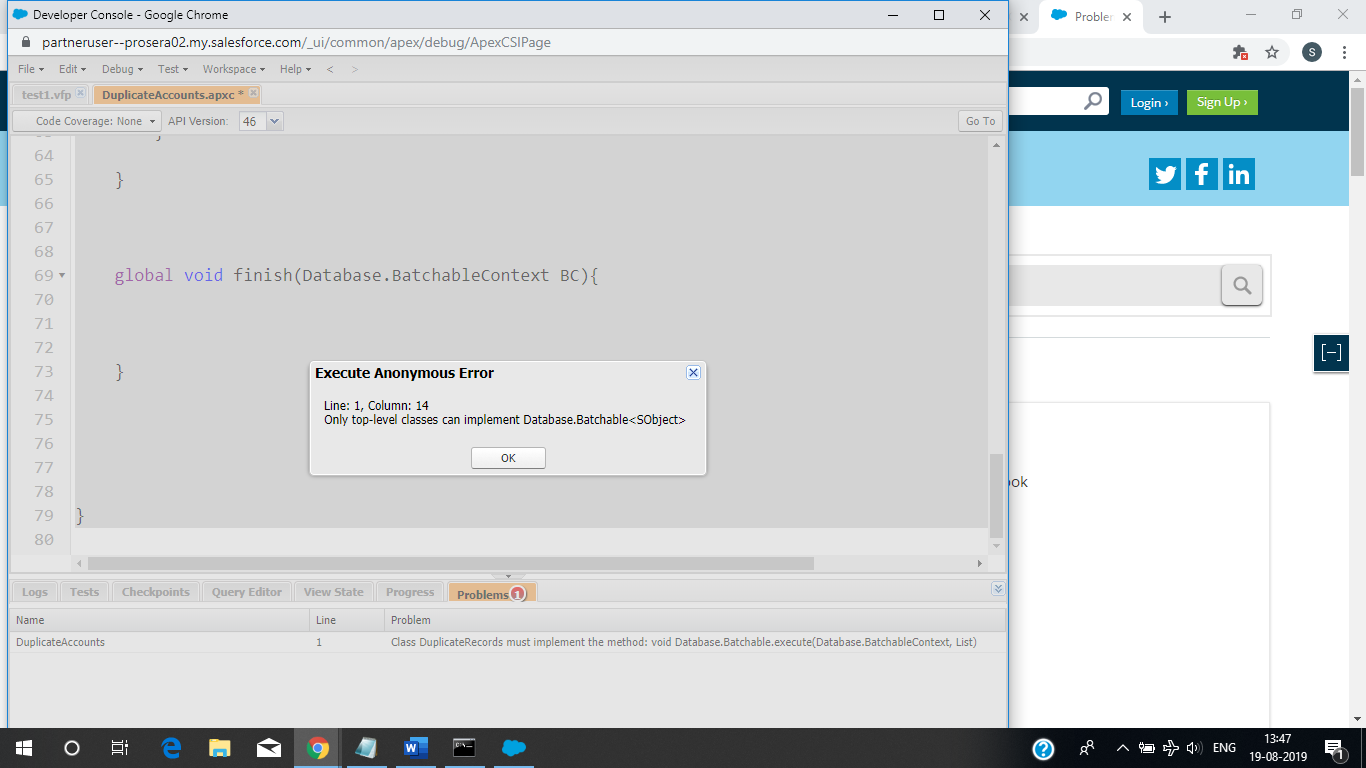This screenshot has height=768, width=1366.
Task: Bookmark the page with the star icon
Action: 1272,52
